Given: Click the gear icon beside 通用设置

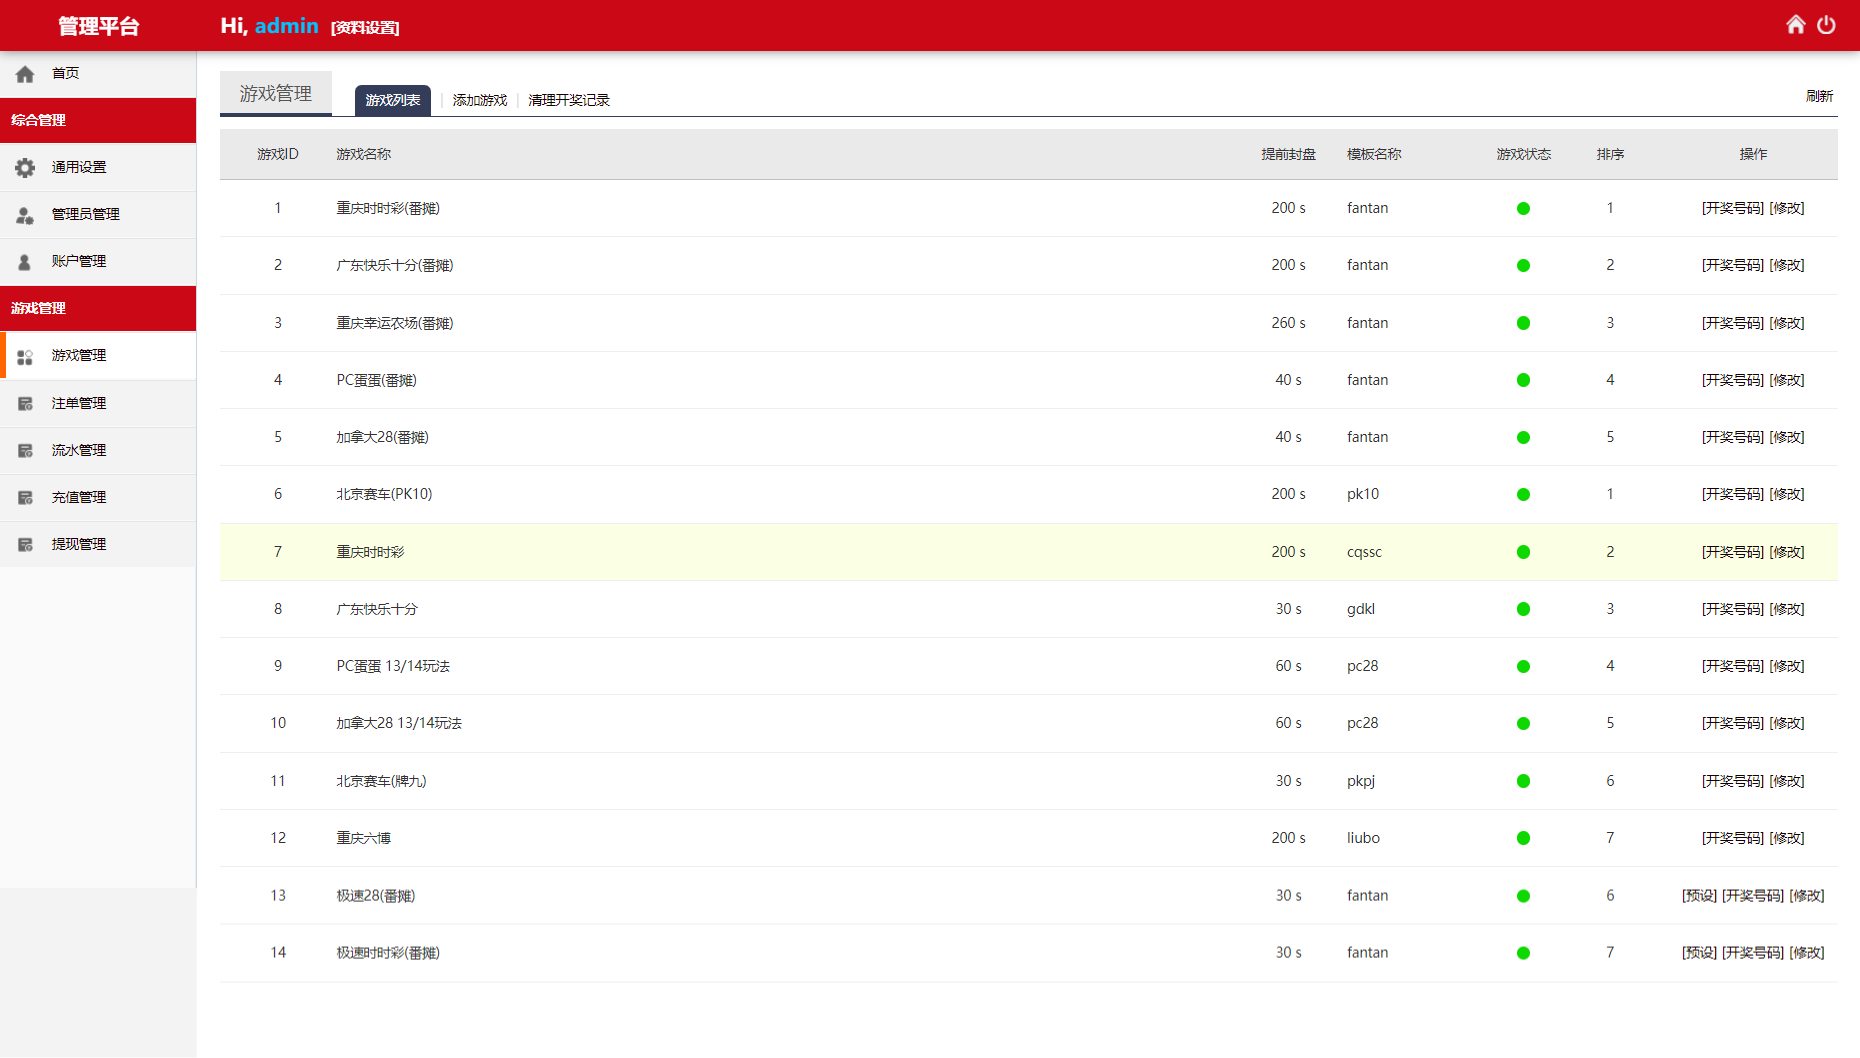Looking at the screenshot, I should pyautogui.click(x=25, y=168).
